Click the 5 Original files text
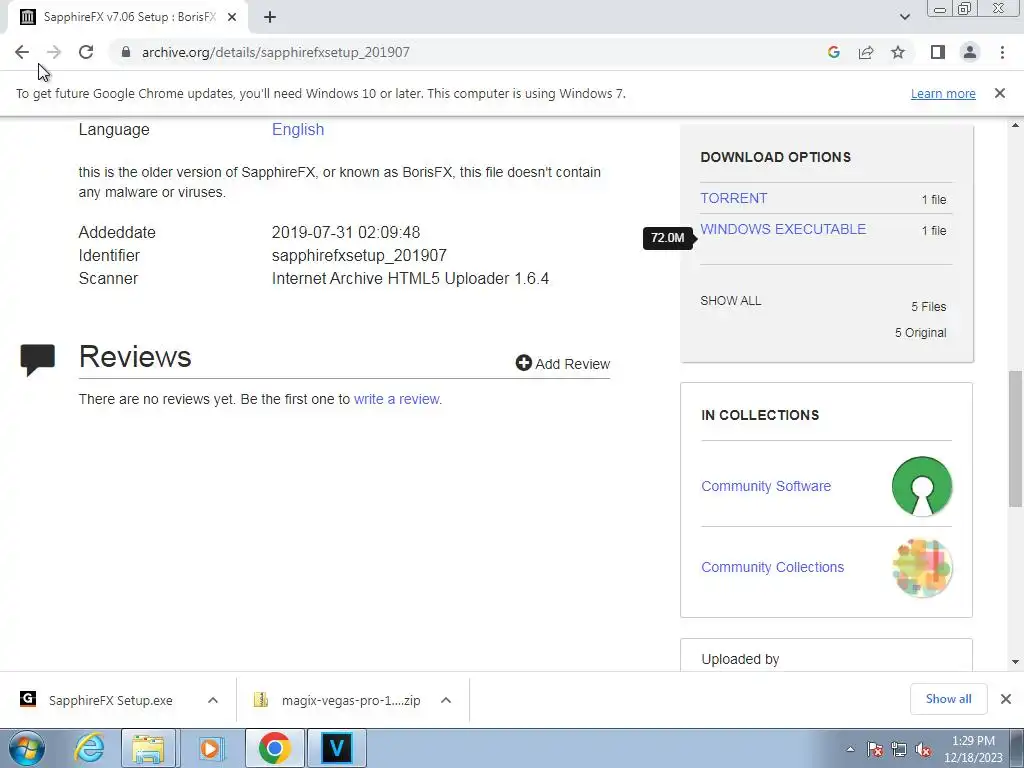Screen dimensions: 1024x768 pyautogui.click(x=920, y=332)
